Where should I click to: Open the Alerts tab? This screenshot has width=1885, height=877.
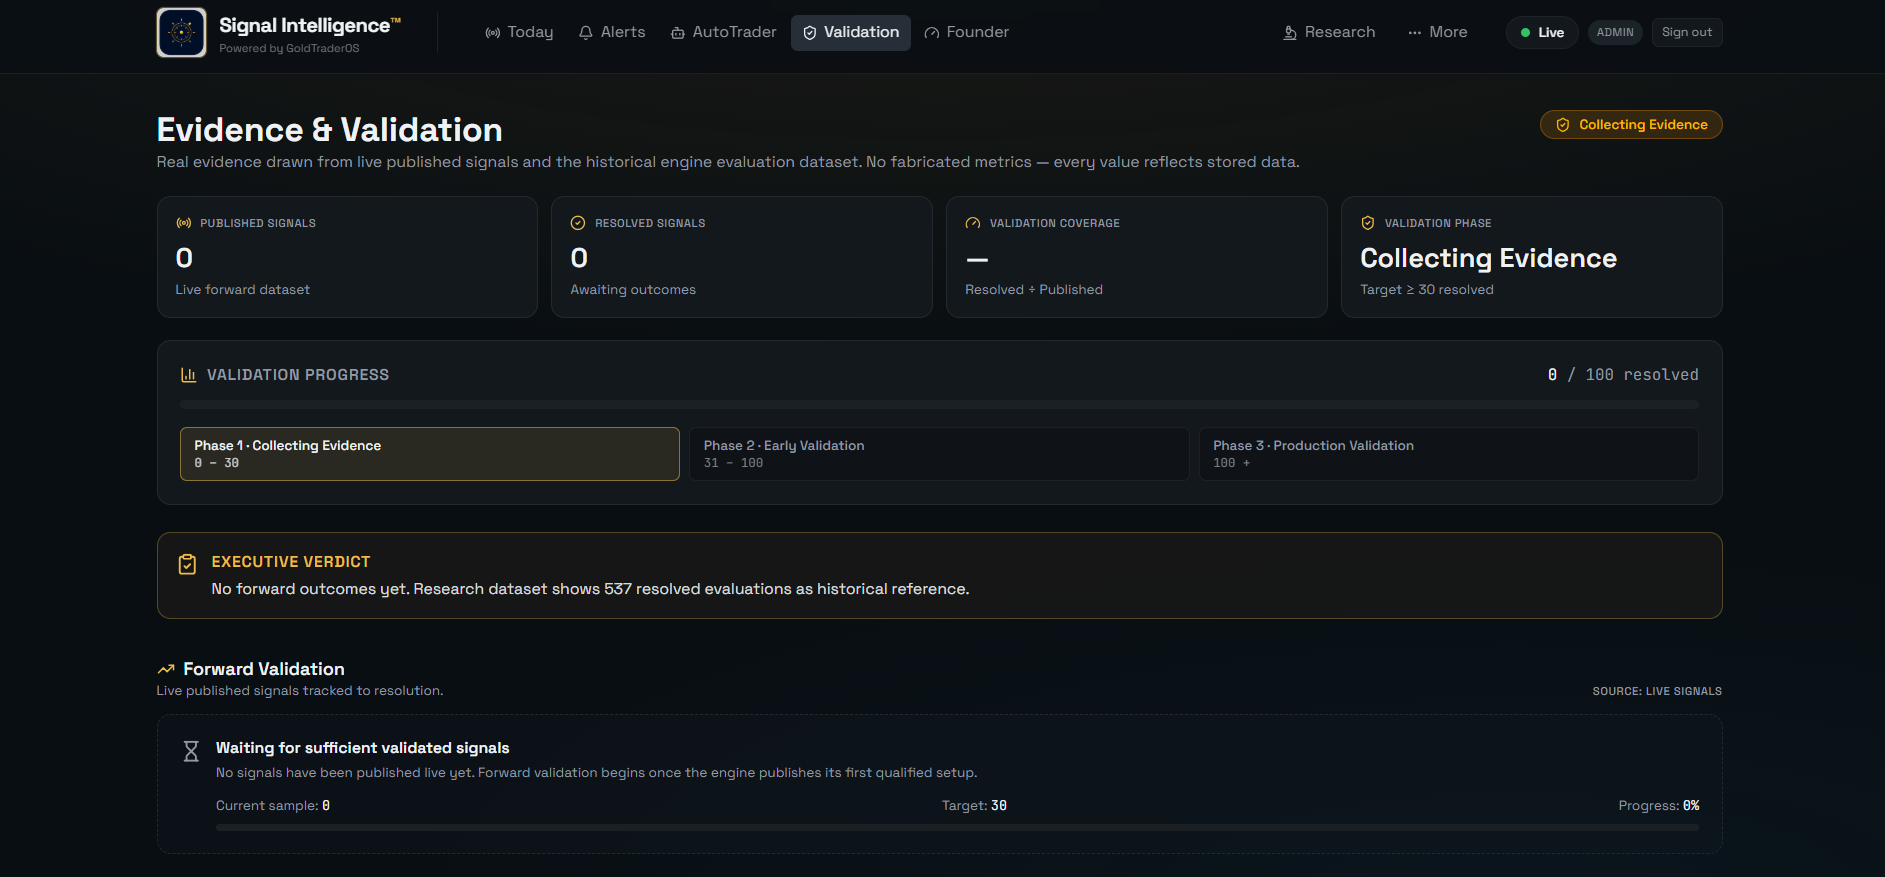tap(612, 32)
